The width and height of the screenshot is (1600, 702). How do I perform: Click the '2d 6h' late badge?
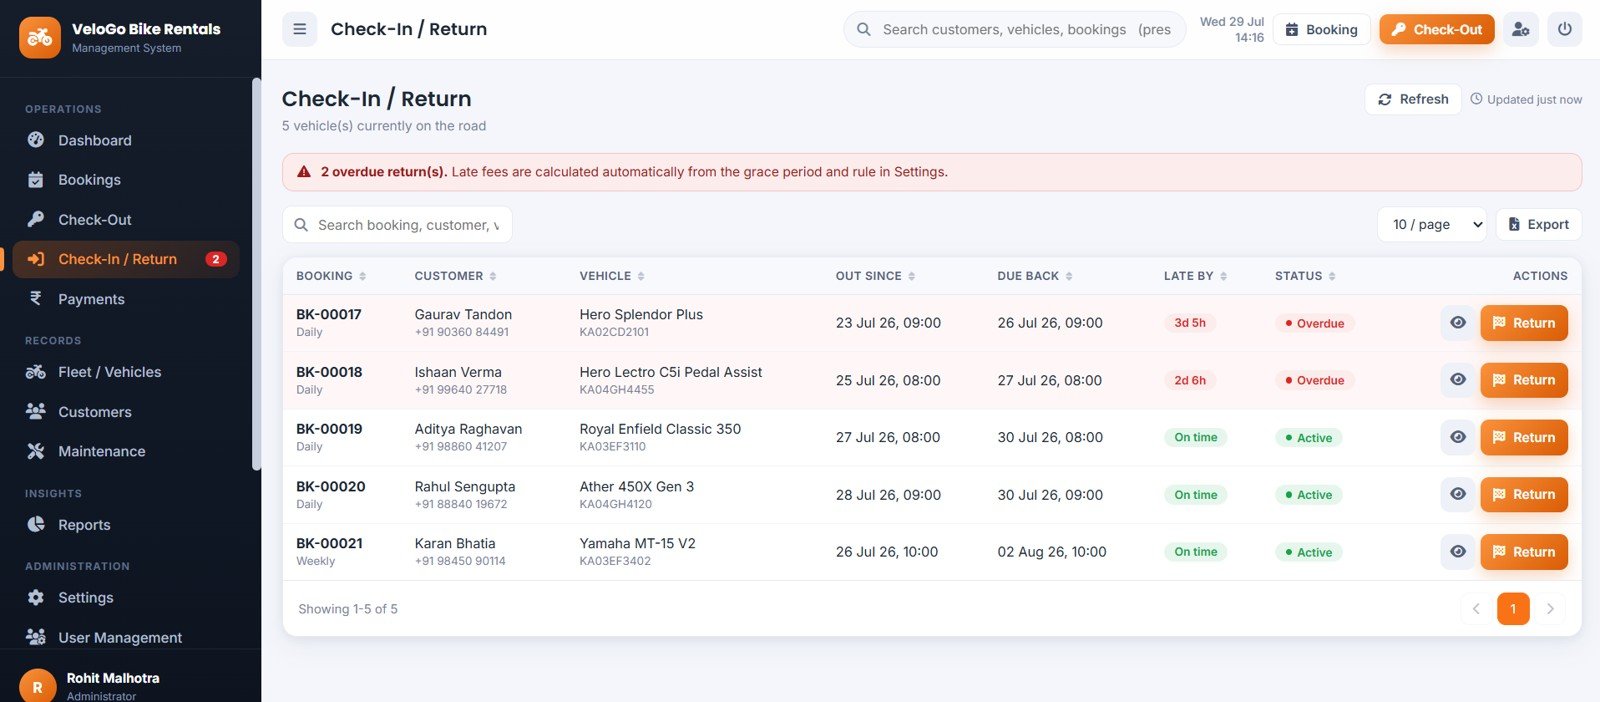click(x=1190, y=380)
